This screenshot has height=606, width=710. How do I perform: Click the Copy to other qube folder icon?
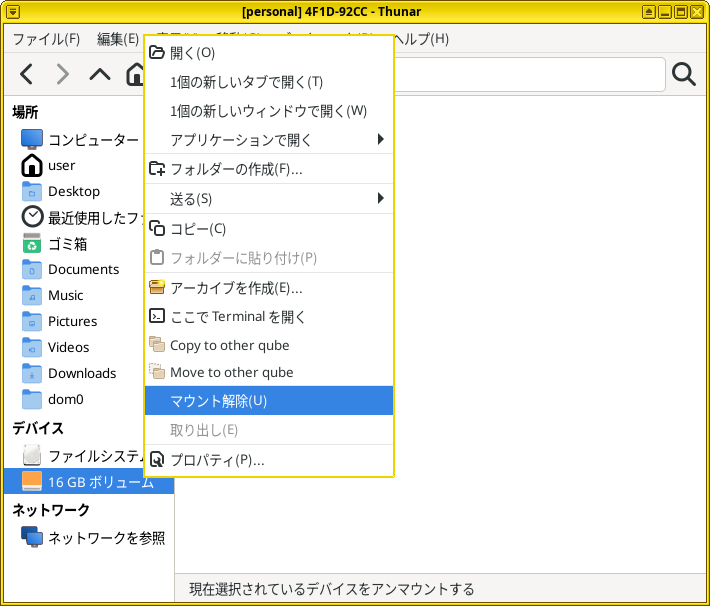point(157,344)
